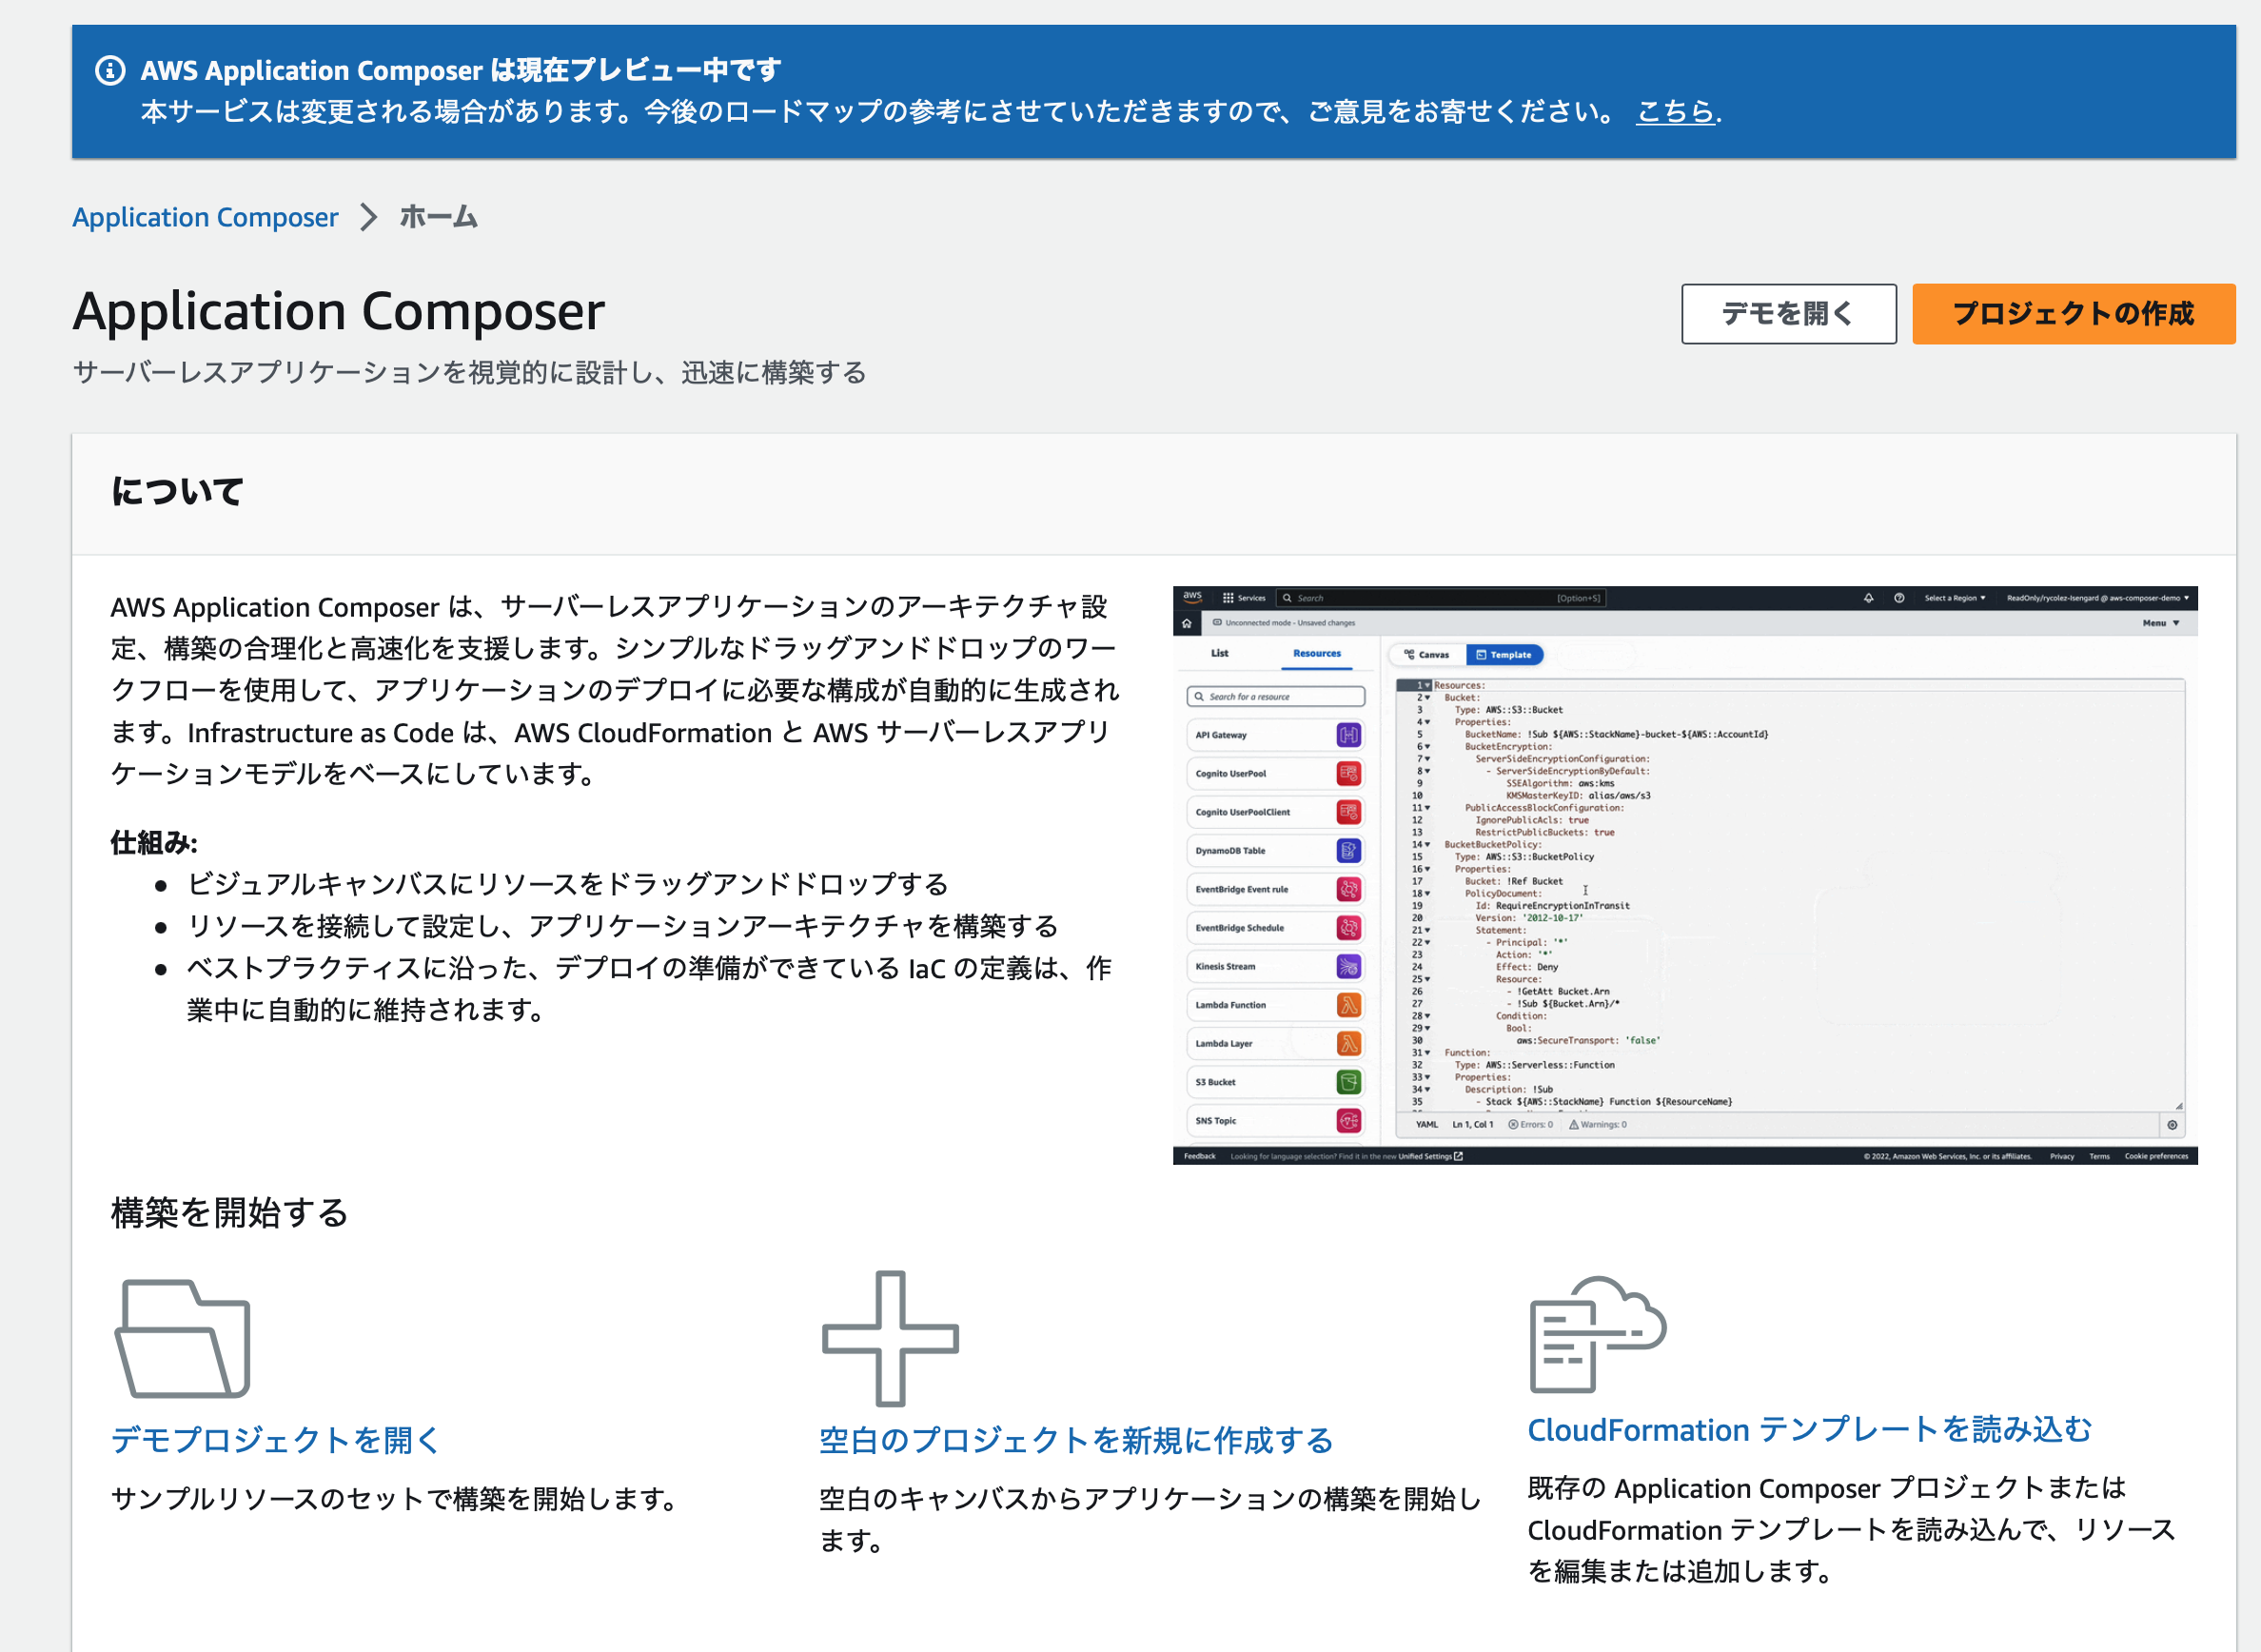Open the こちら feedback link
This screenshot has width=2261, height=1652.
coord(1675,111)
